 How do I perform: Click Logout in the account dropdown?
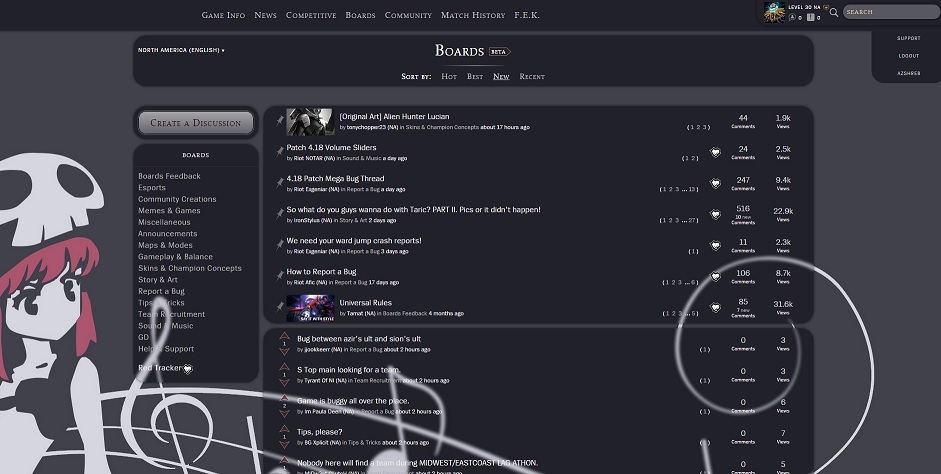point(909,56)
